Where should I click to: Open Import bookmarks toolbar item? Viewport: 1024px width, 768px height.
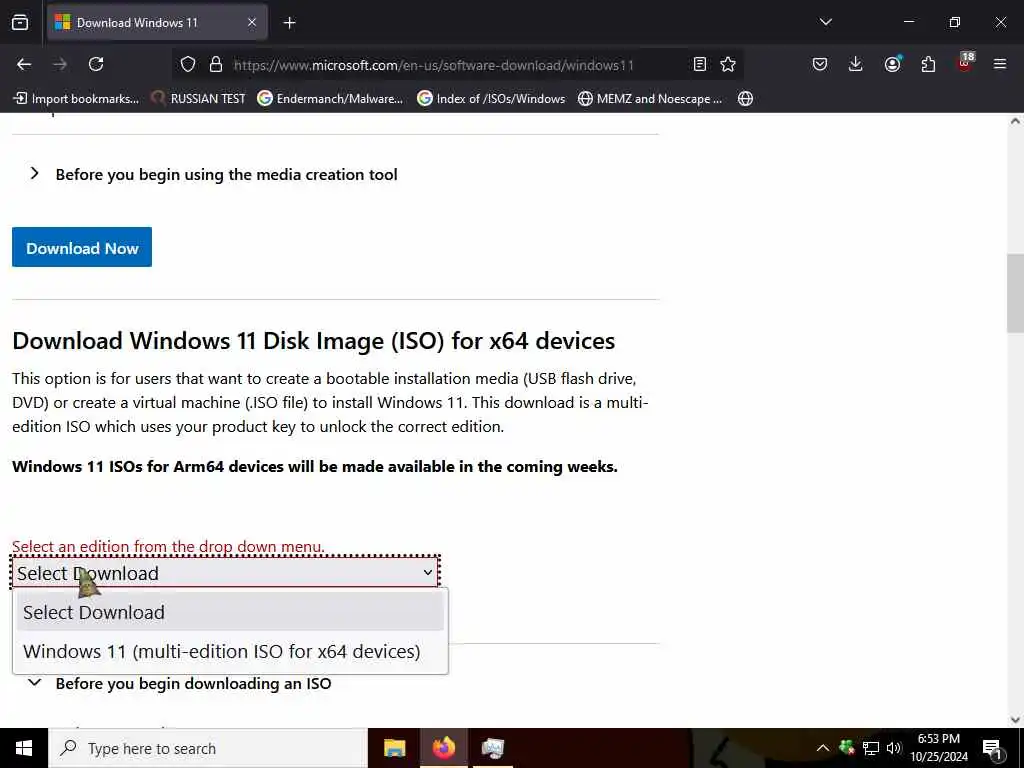point(76,99)
